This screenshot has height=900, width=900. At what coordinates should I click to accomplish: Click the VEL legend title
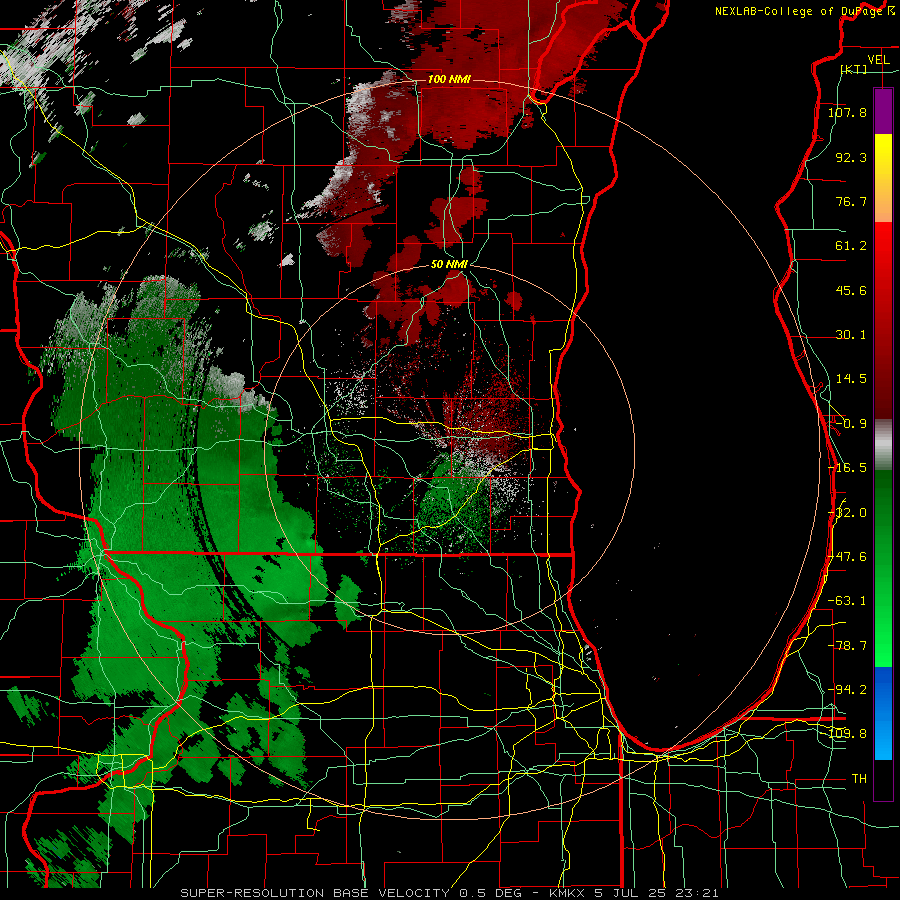[878, 60]
